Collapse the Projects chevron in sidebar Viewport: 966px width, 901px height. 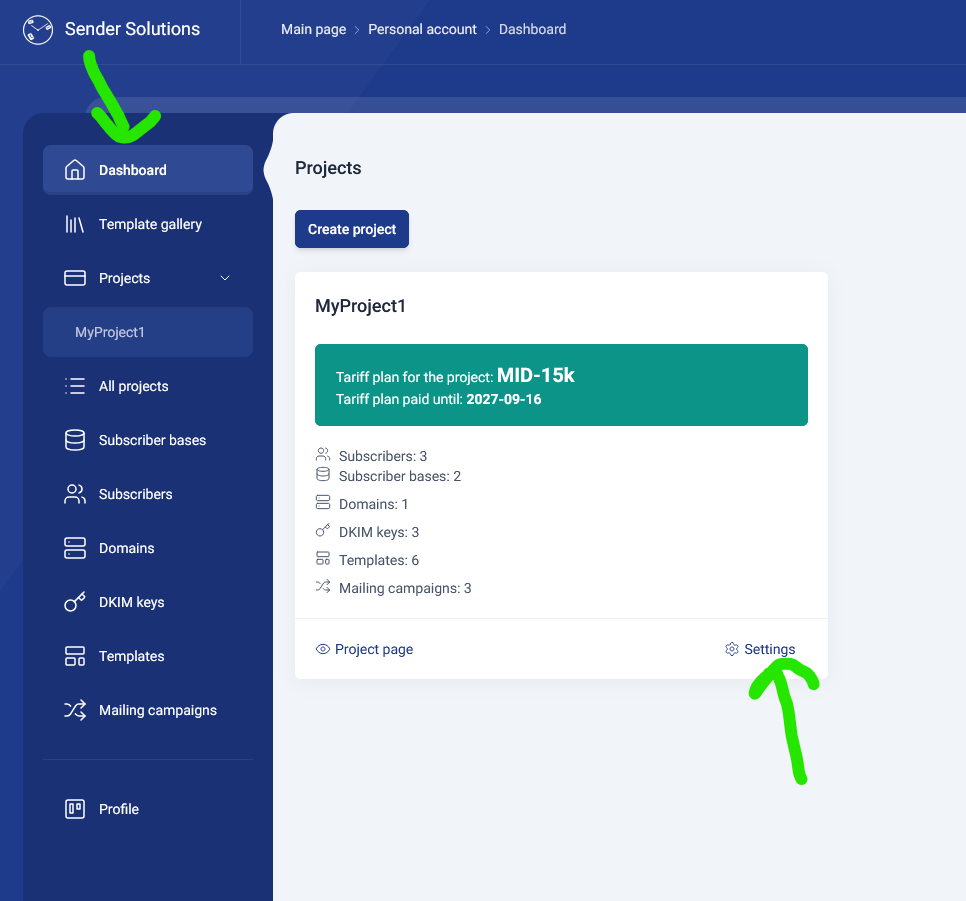click(x=225, y=278)
